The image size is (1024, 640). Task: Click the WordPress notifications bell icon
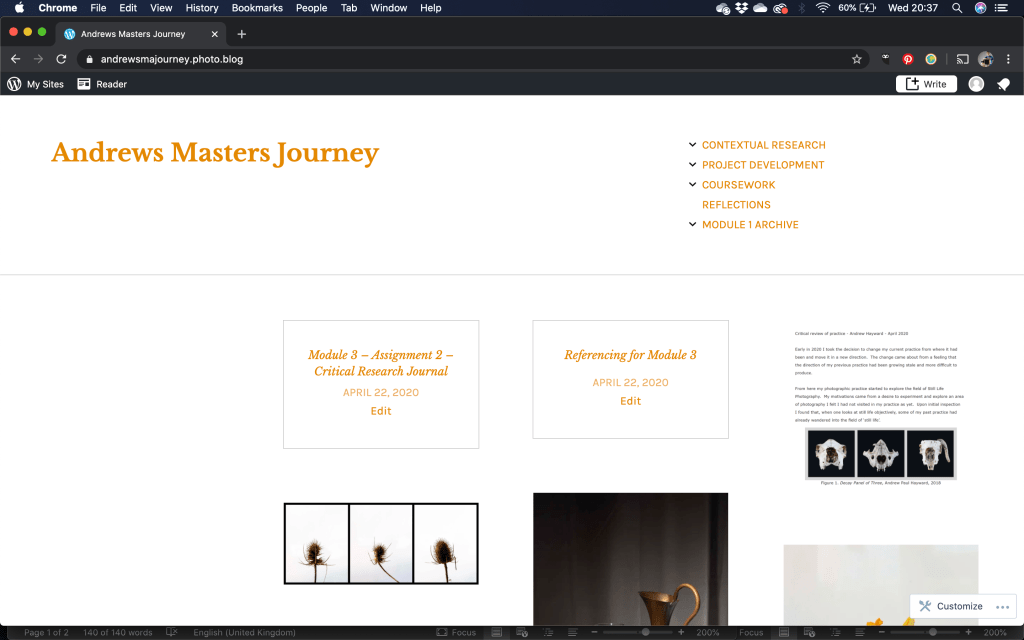(1003, 84)
